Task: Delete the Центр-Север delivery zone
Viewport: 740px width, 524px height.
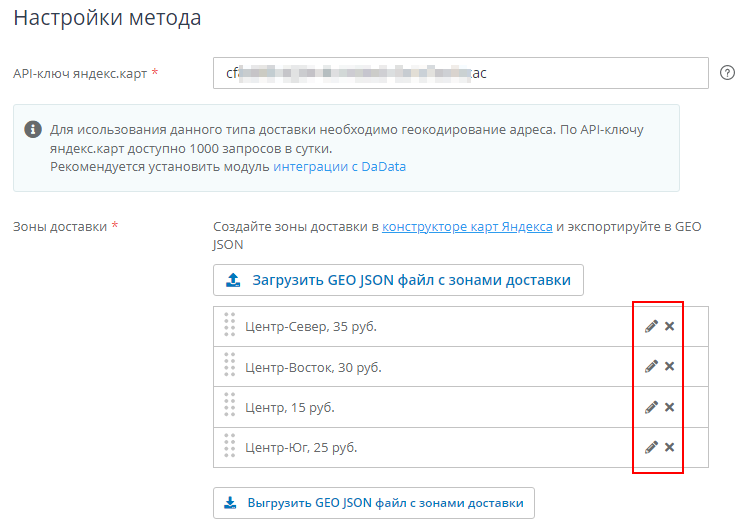Action: tap(670, 326)
